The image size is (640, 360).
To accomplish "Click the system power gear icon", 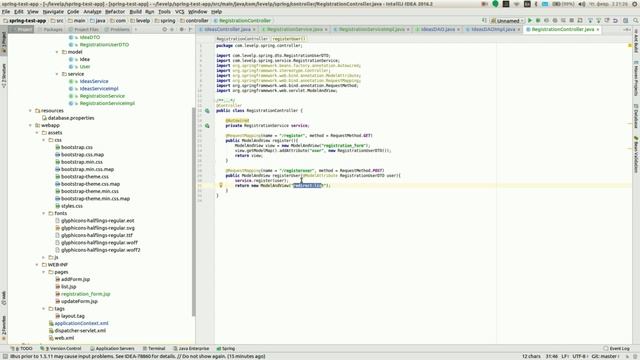I will click(636, 4).
